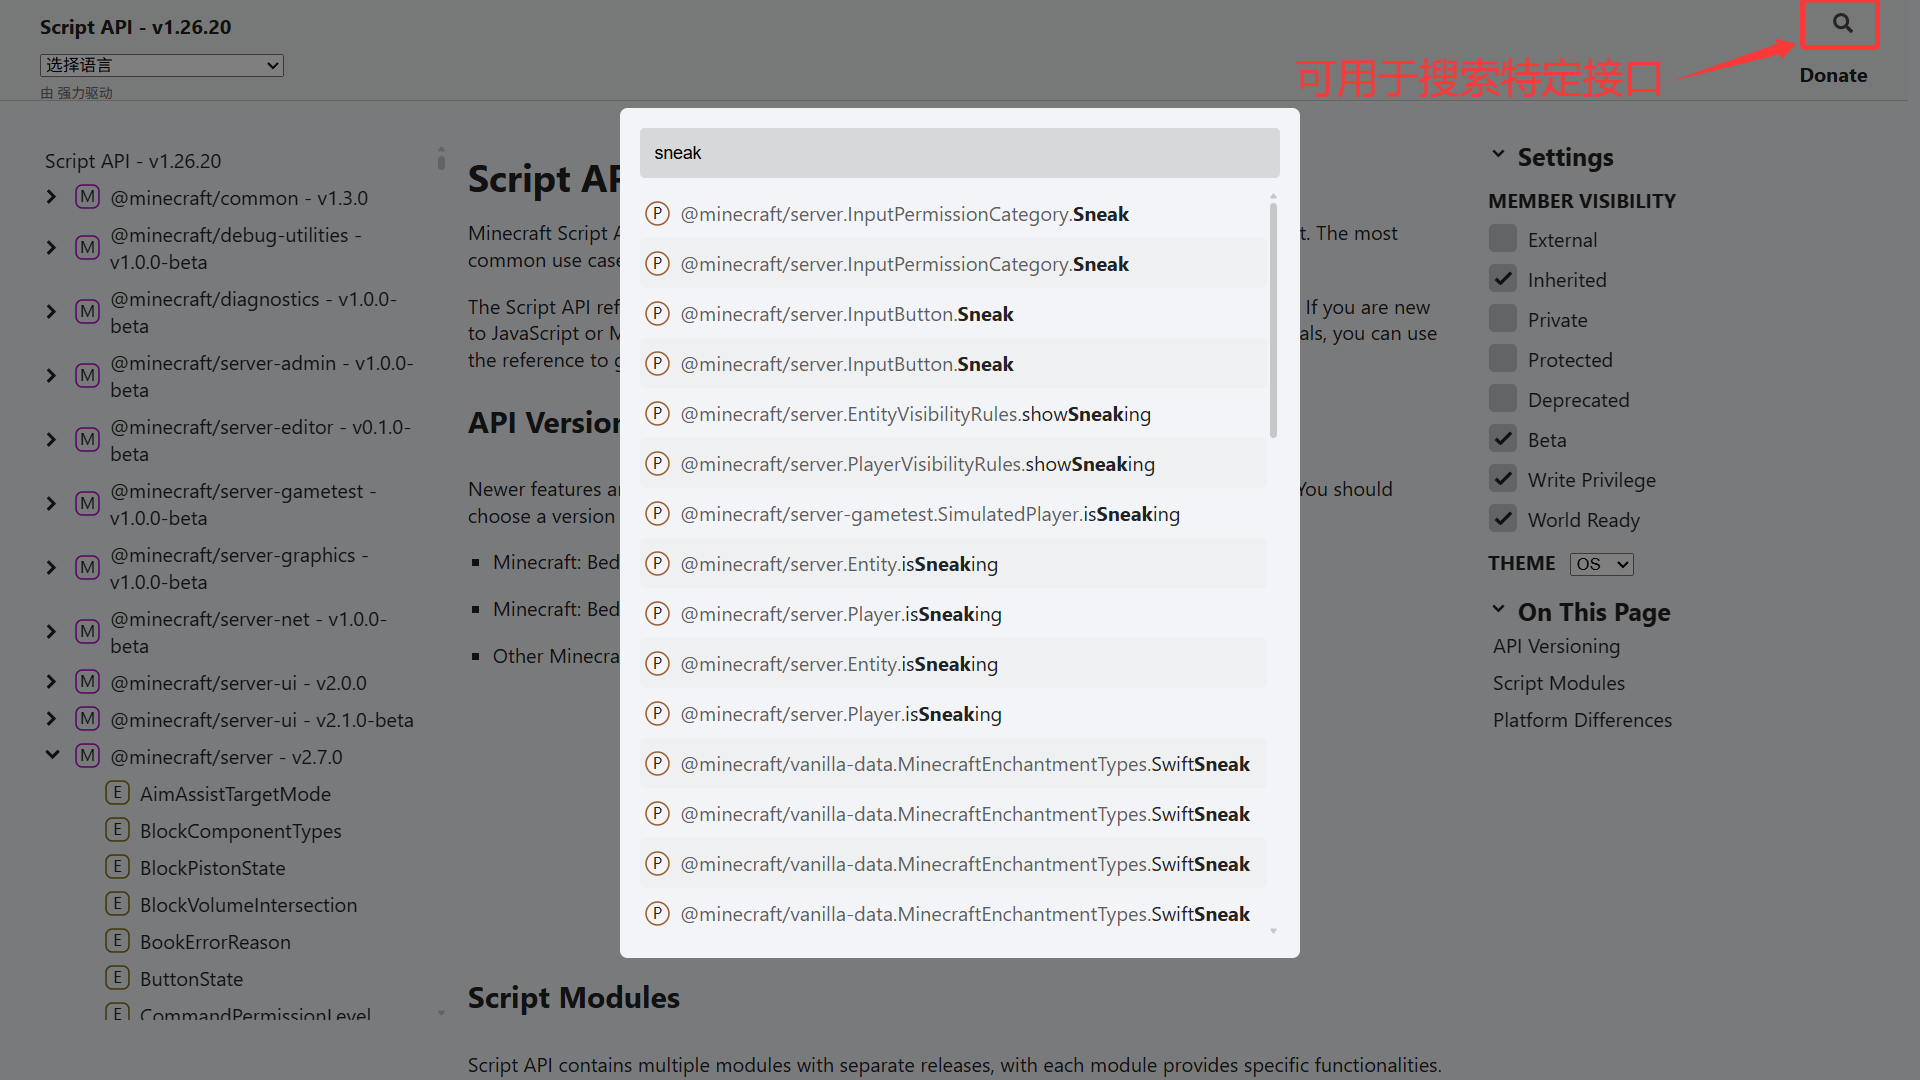Uncheck the World Ready checkbox

[1503, 519]
